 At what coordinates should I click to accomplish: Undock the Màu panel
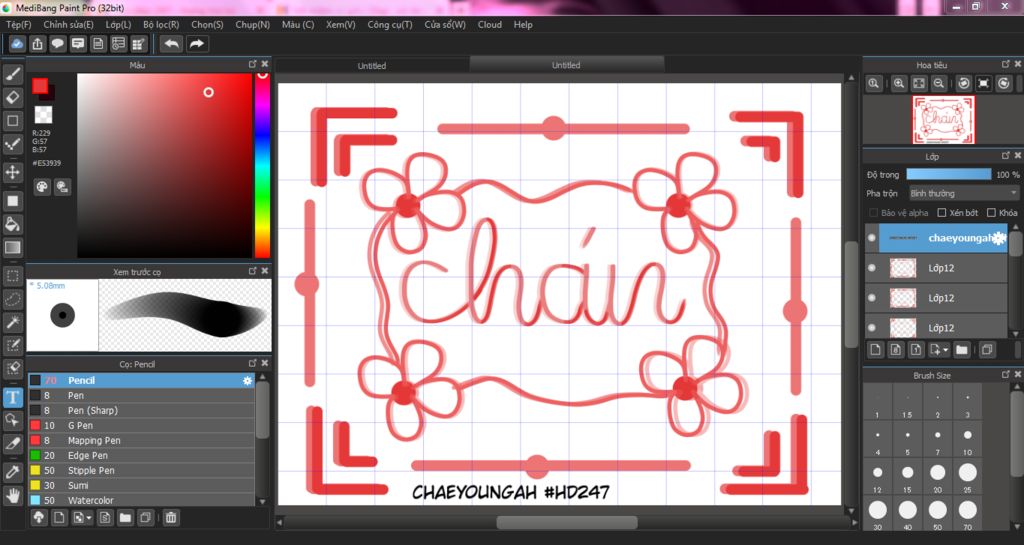point(253,64)
